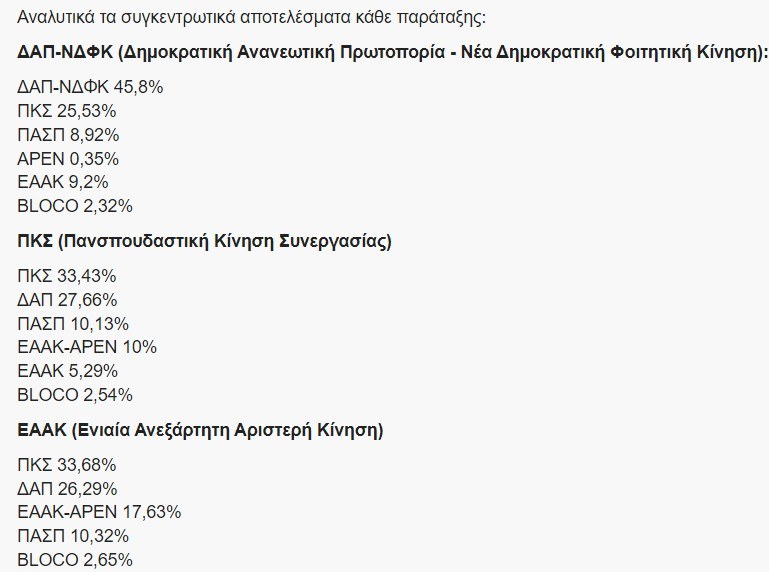Click the bold heading 'ΕΑΑΚ (Ενιαία Ανεξάρτητη Αριστερή Κίνηση)'
Image resolution: width=769 pixels, height=572 pixels.
tap(200, 430)
